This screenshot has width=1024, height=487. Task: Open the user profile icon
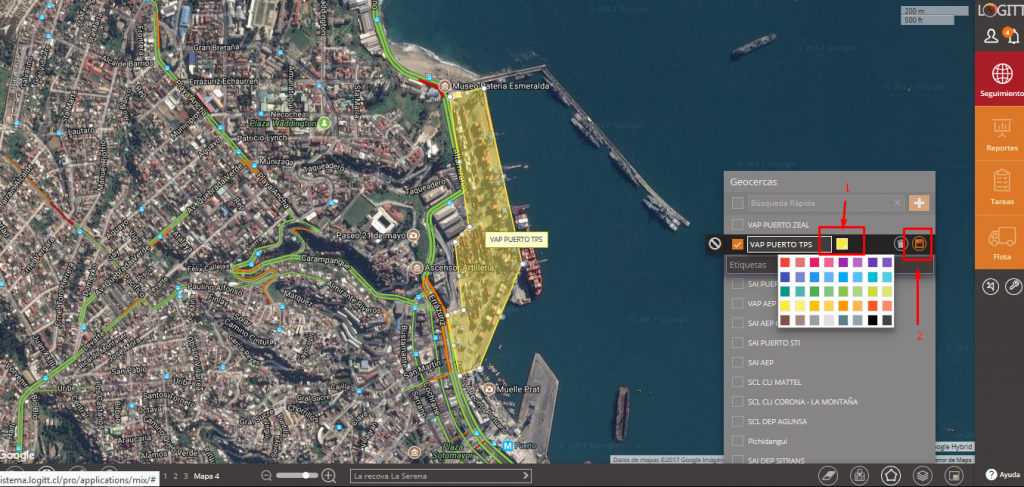click(x=991, y=36)
